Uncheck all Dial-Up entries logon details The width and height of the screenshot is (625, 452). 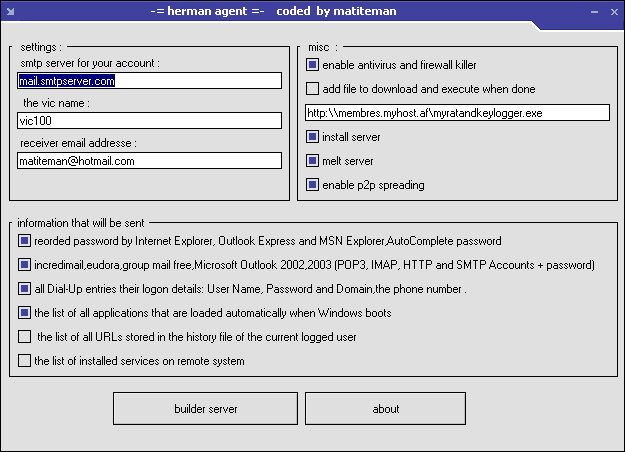(x=25, y=289)
